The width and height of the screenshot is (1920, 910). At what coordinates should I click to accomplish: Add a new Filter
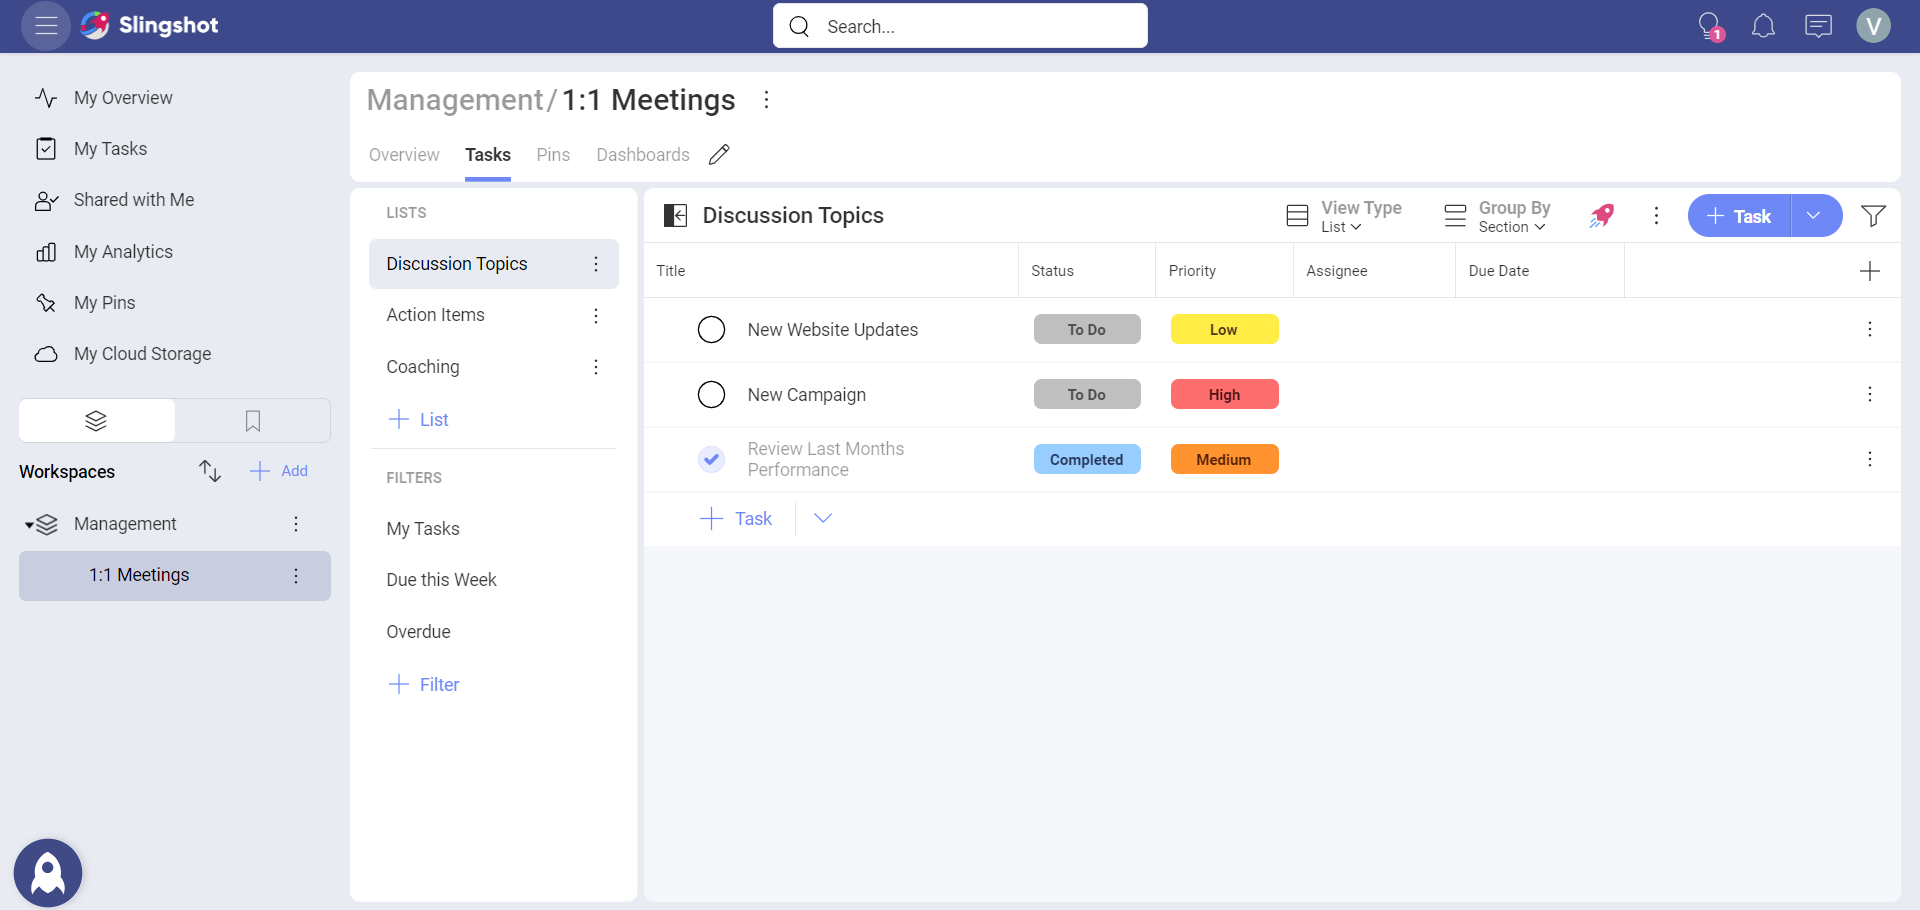point(423,684)
